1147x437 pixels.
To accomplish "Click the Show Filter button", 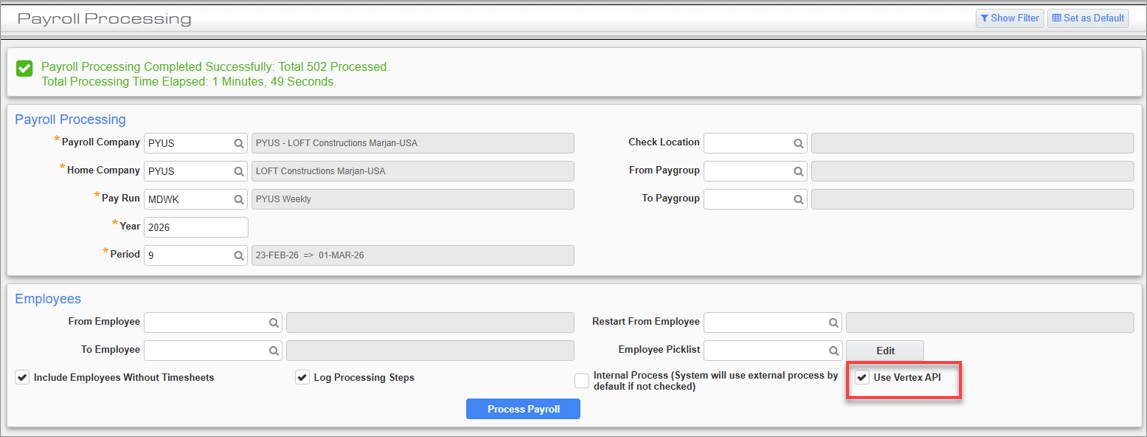I will pos(1009,18).
